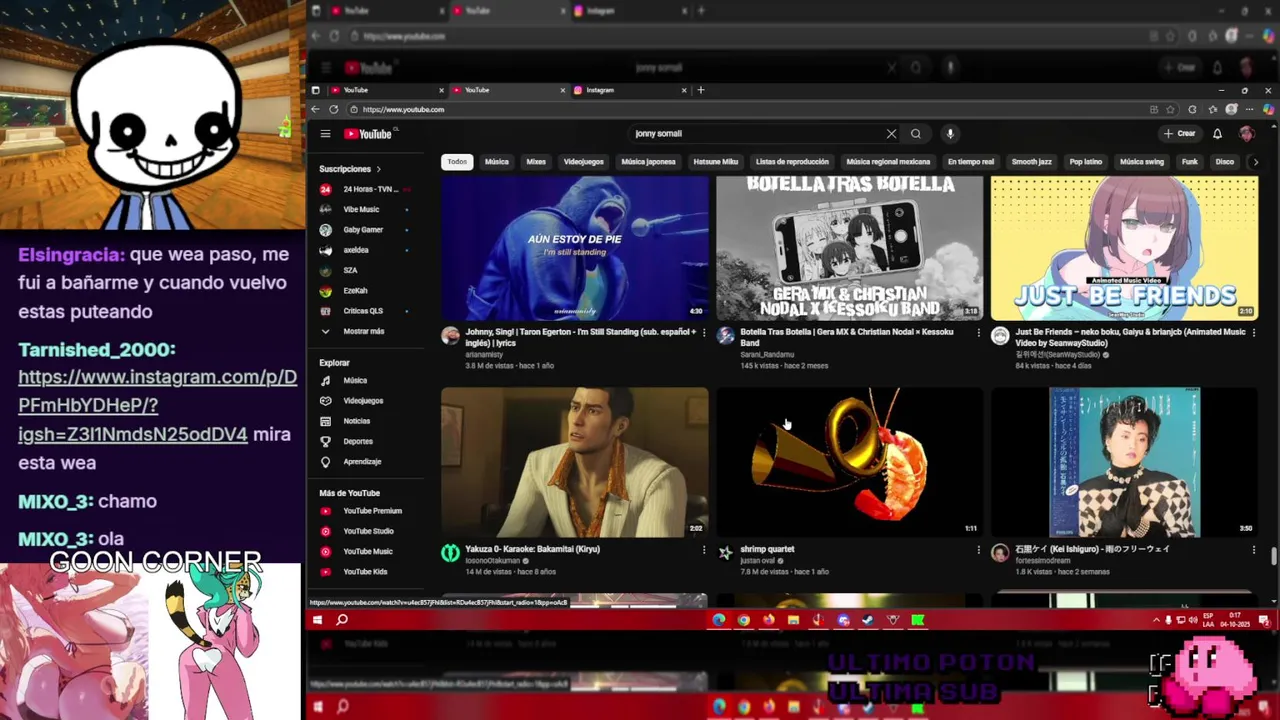Select the Pop latino chip
The height and width of the screenshot is (720, 1280).
point(1085,161)
